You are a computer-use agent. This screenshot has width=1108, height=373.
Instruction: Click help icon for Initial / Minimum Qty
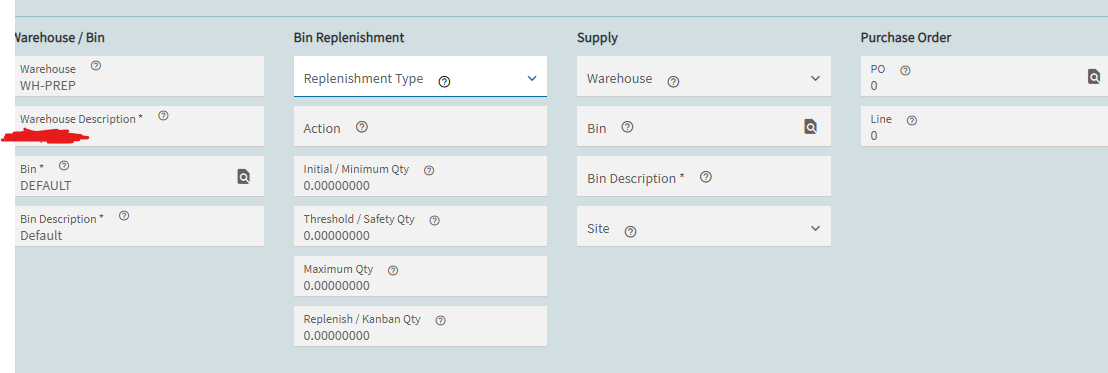click(429, 170)
